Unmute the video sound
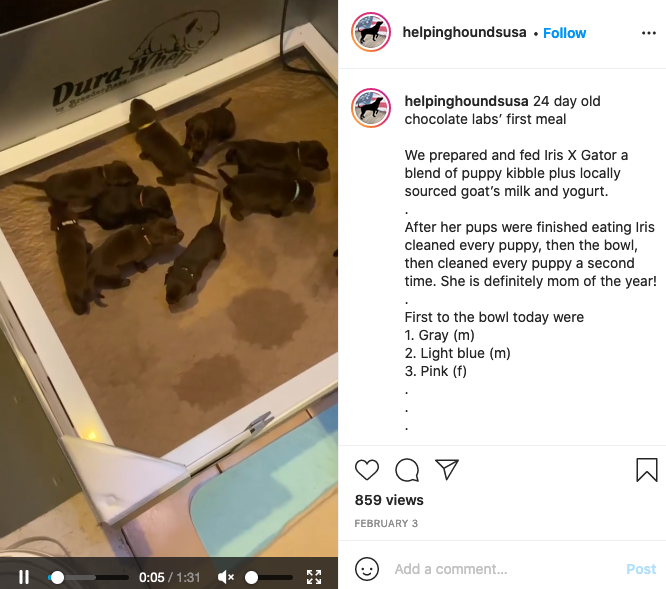Image resolution: width=666 pixels, height=589 pixels. pos(226,577)
